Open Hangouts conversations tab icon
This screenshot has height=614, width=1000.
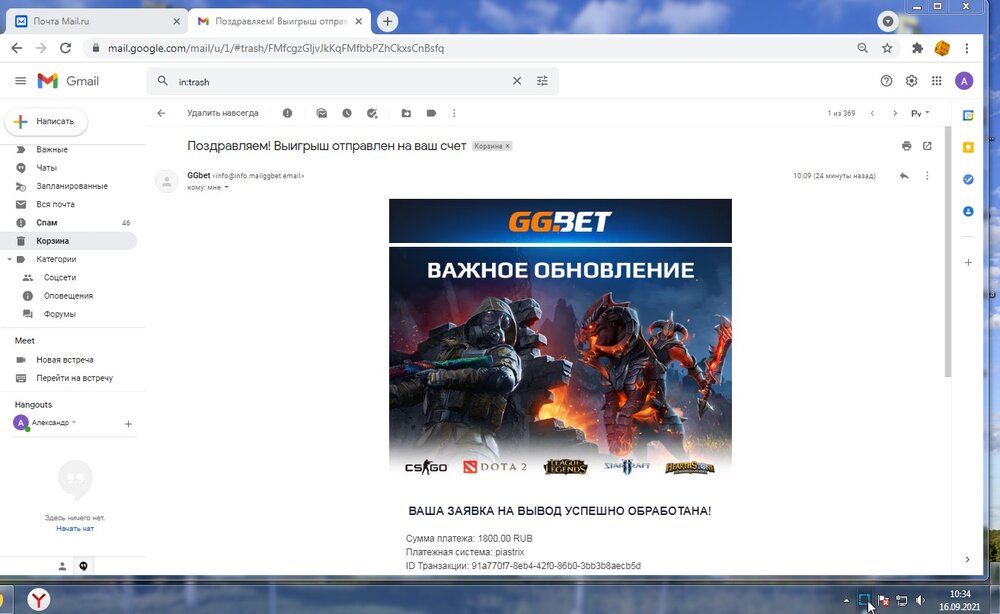pos(84,566)
